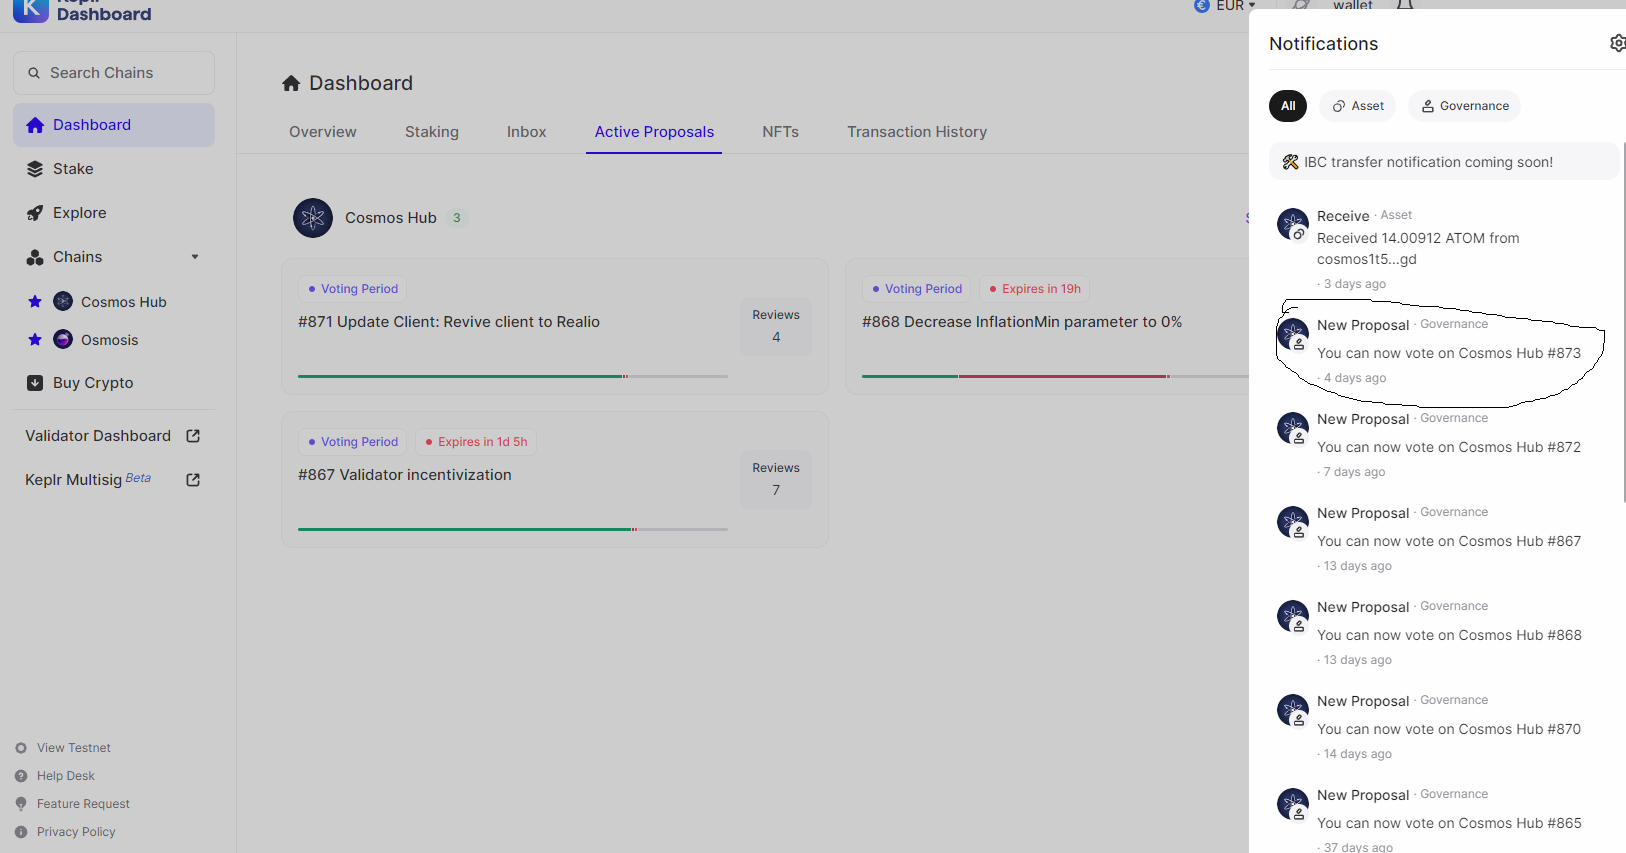Open Reviews for proposal #871
Viewport: 1626px width, 853px height.
pyautogui.click(x=776, y=327)
